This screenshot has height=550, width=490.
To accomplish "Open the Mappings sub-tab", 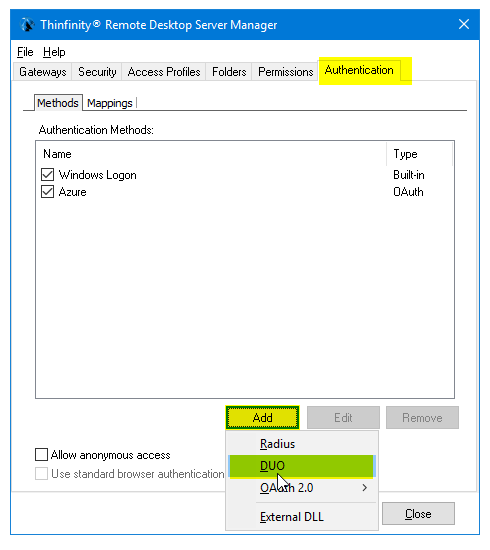I will coord(110,103).
